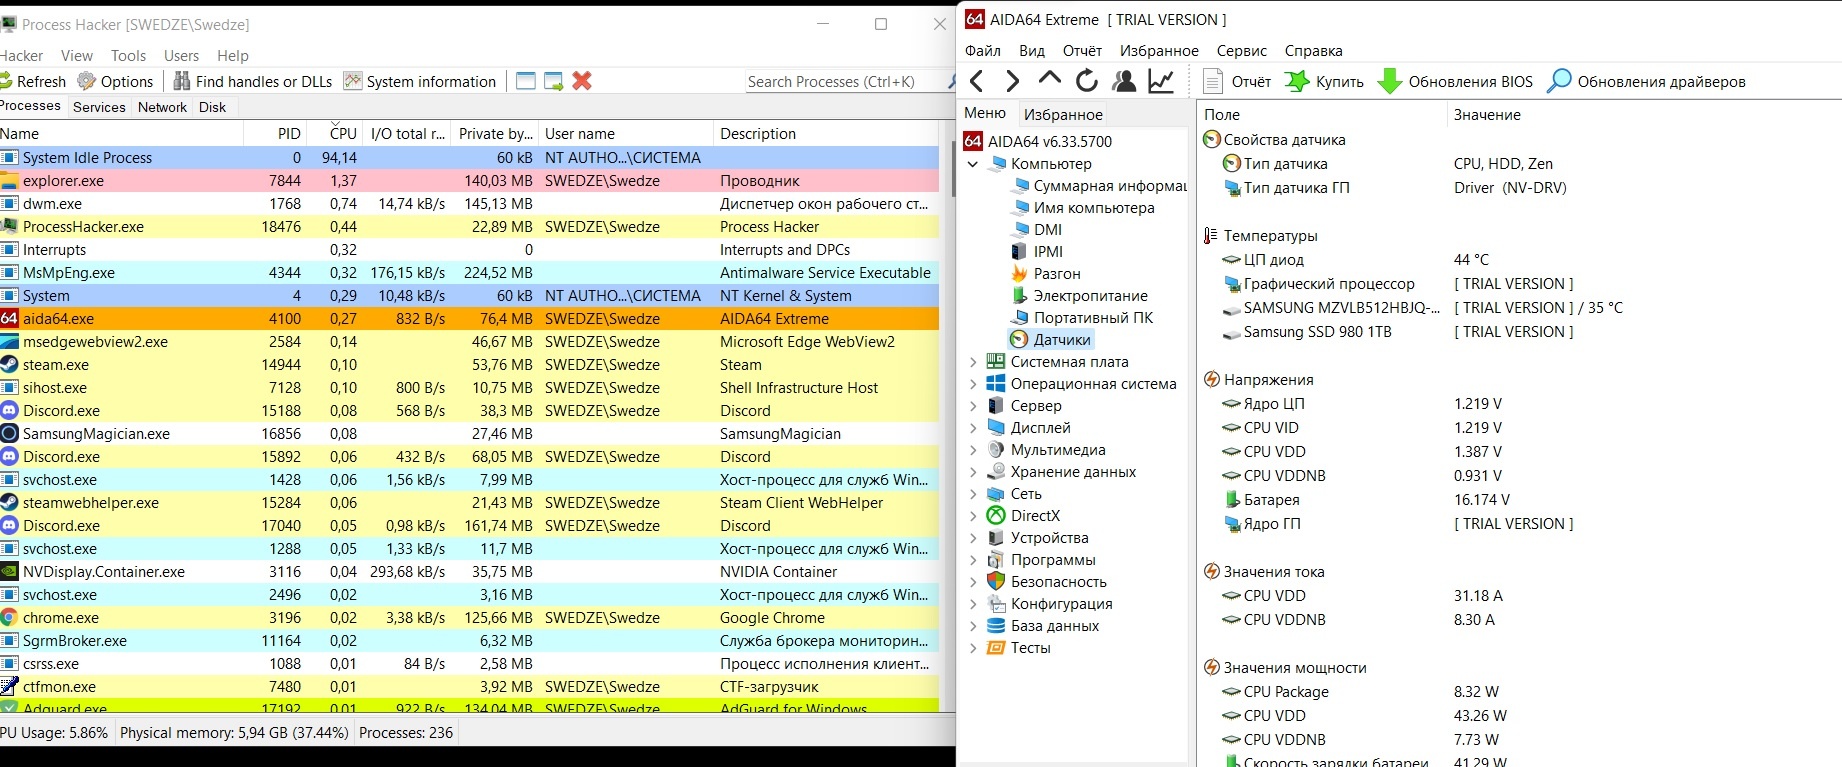Select Суммарная информация tree item

pyautogui.click(x=1098, y=186)
